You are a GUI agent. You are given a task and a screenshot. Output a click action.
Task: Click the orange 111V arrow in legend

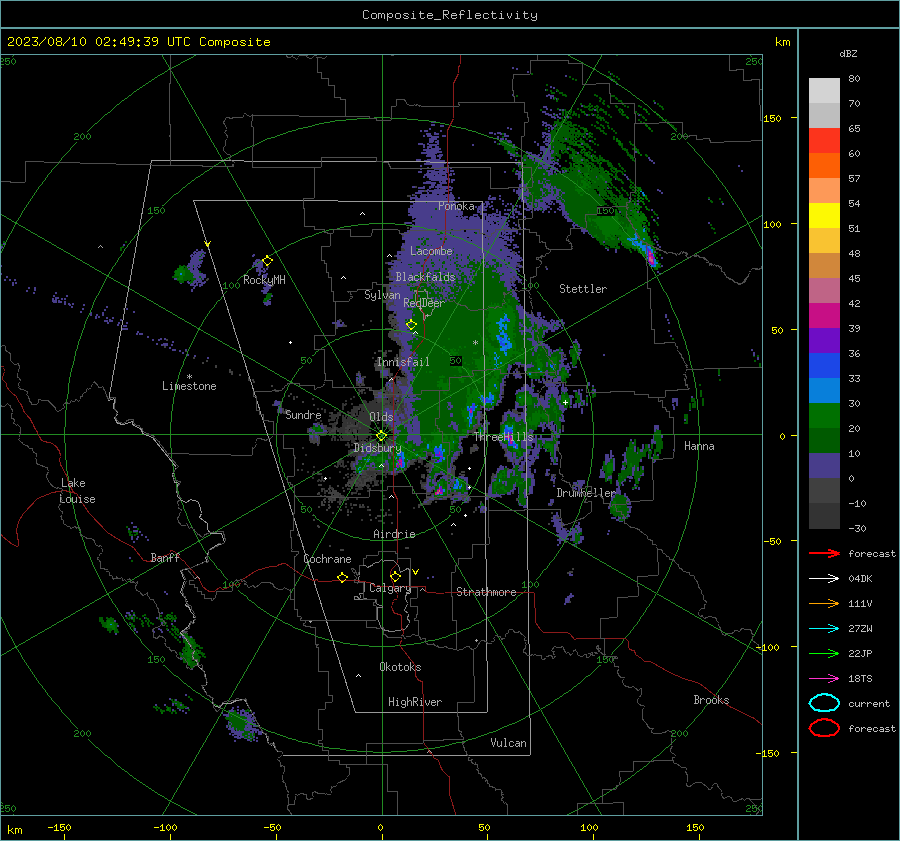point(824,603)
